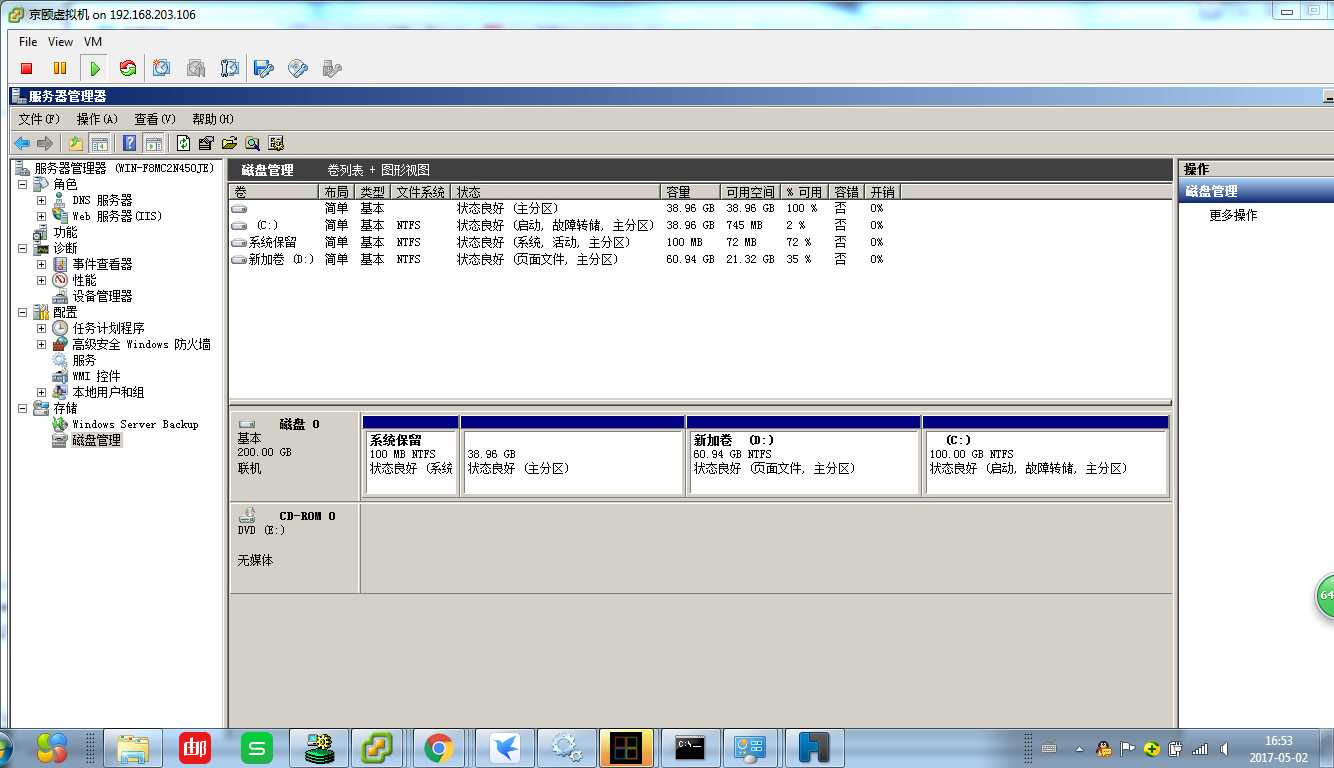Open the View menu of VM console

60,42
